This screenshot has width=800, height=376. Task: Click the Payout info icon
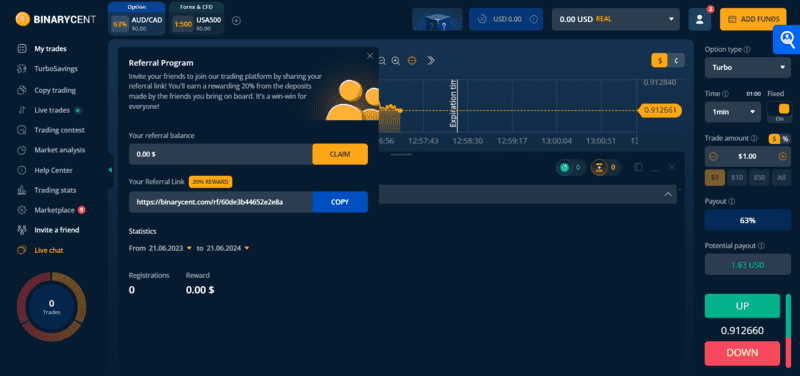click(732, 202)
